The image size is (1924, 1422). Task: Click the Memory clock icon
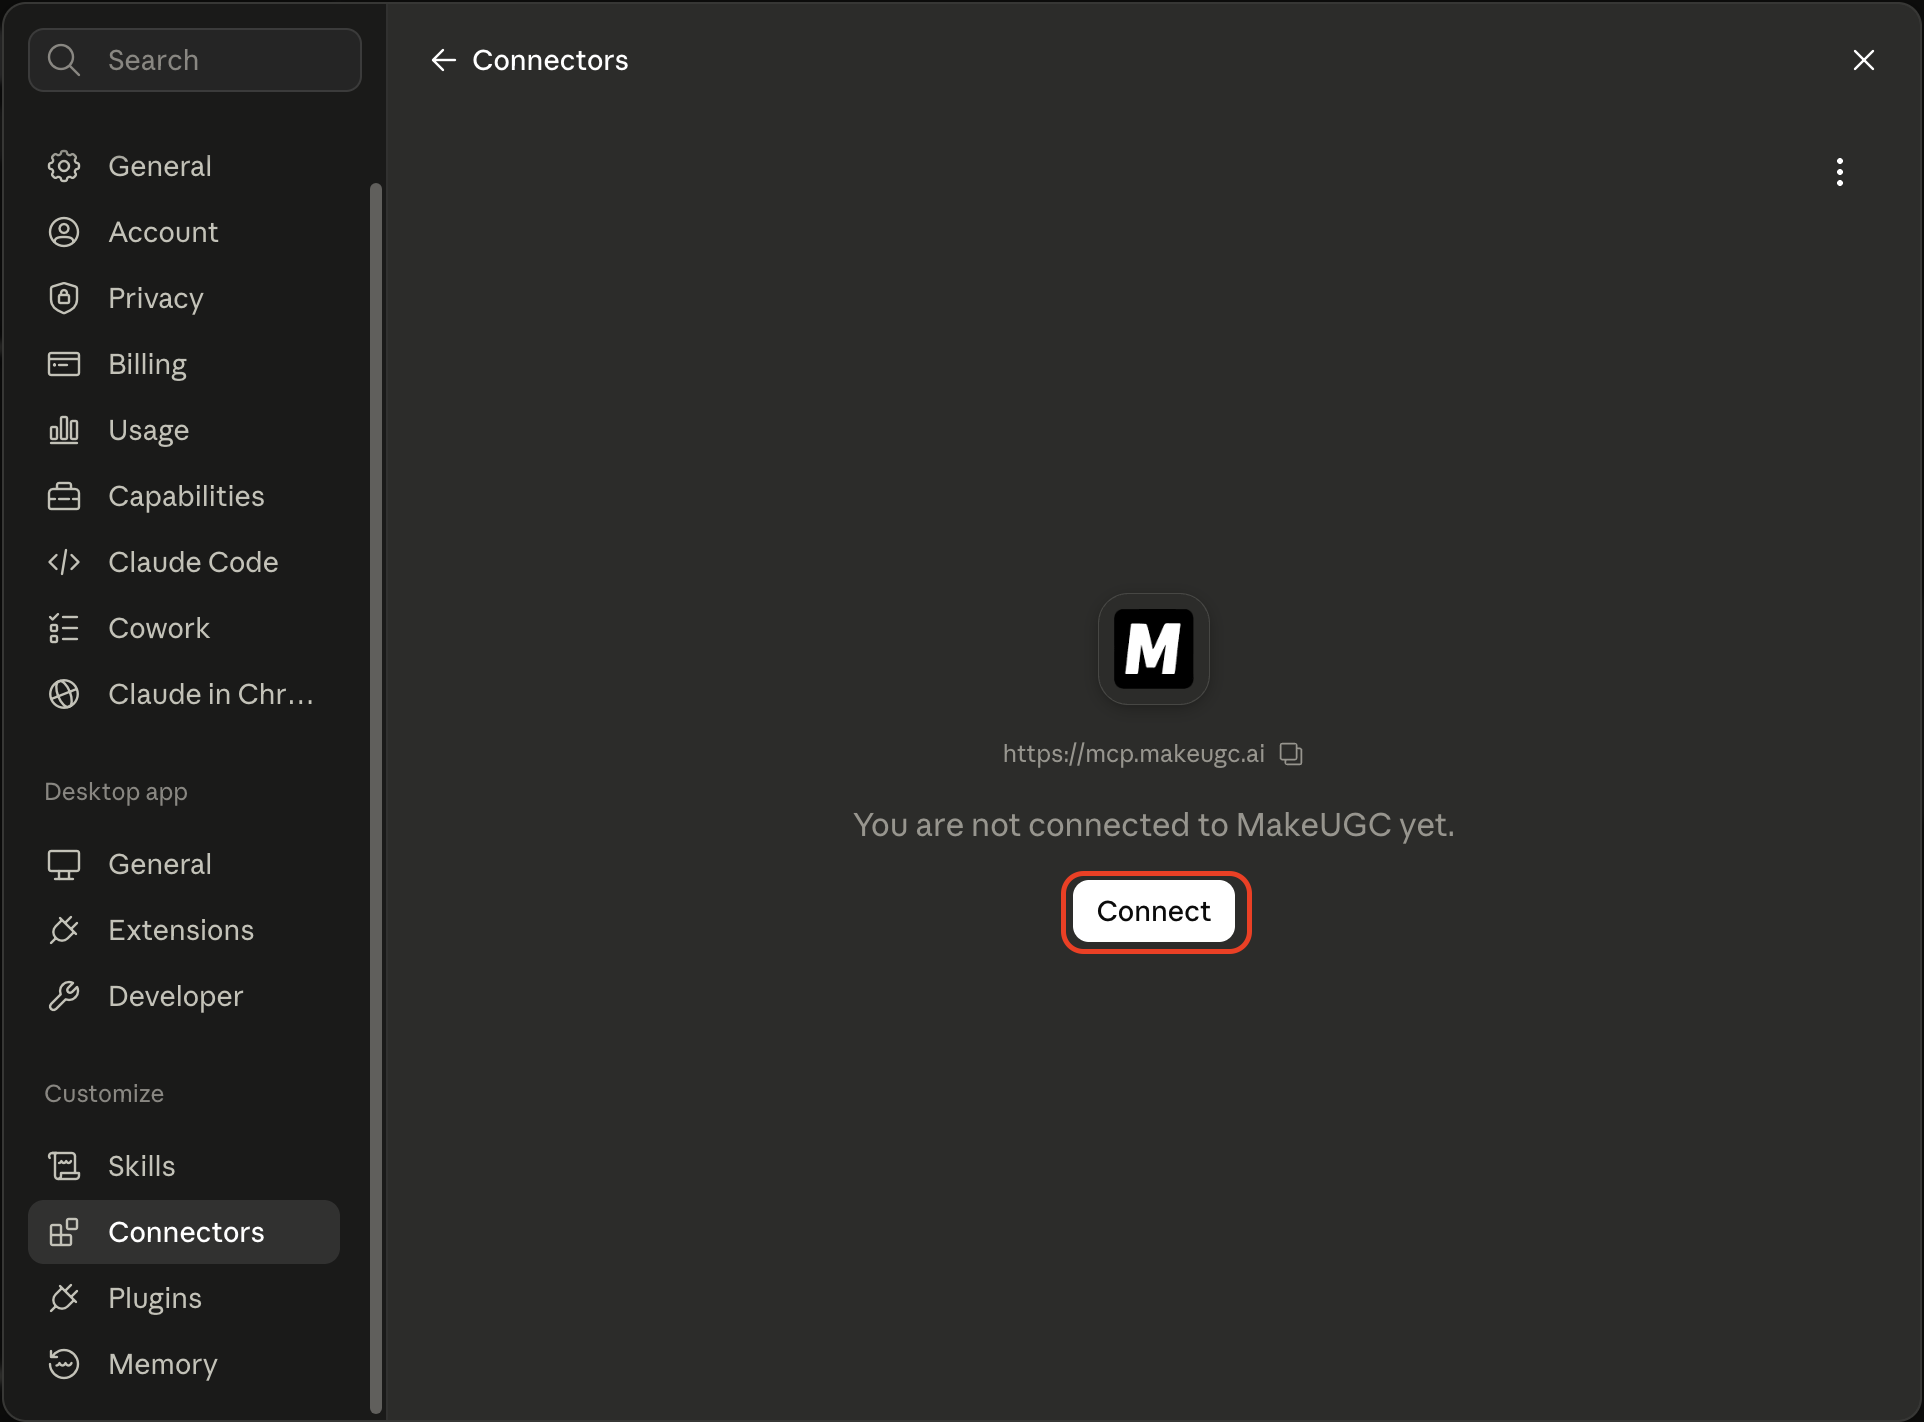point(64,1364)
